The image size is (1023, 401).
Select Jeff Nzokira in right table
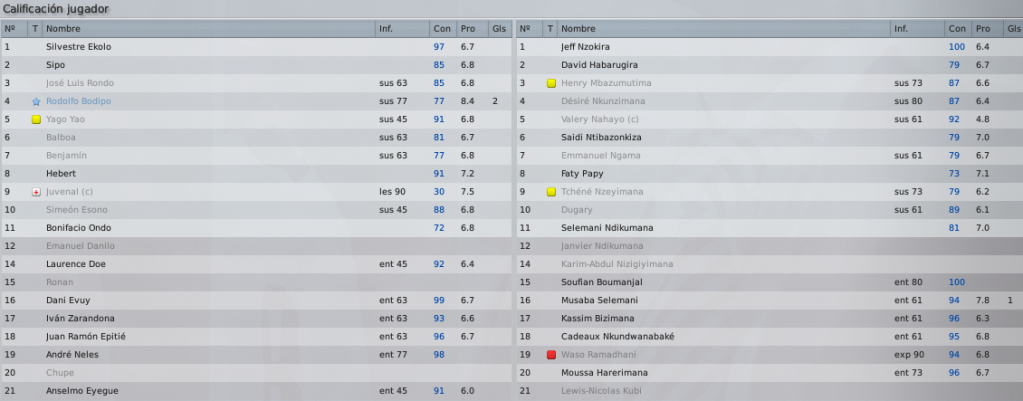pyautogui.click(x=770, y=47)
